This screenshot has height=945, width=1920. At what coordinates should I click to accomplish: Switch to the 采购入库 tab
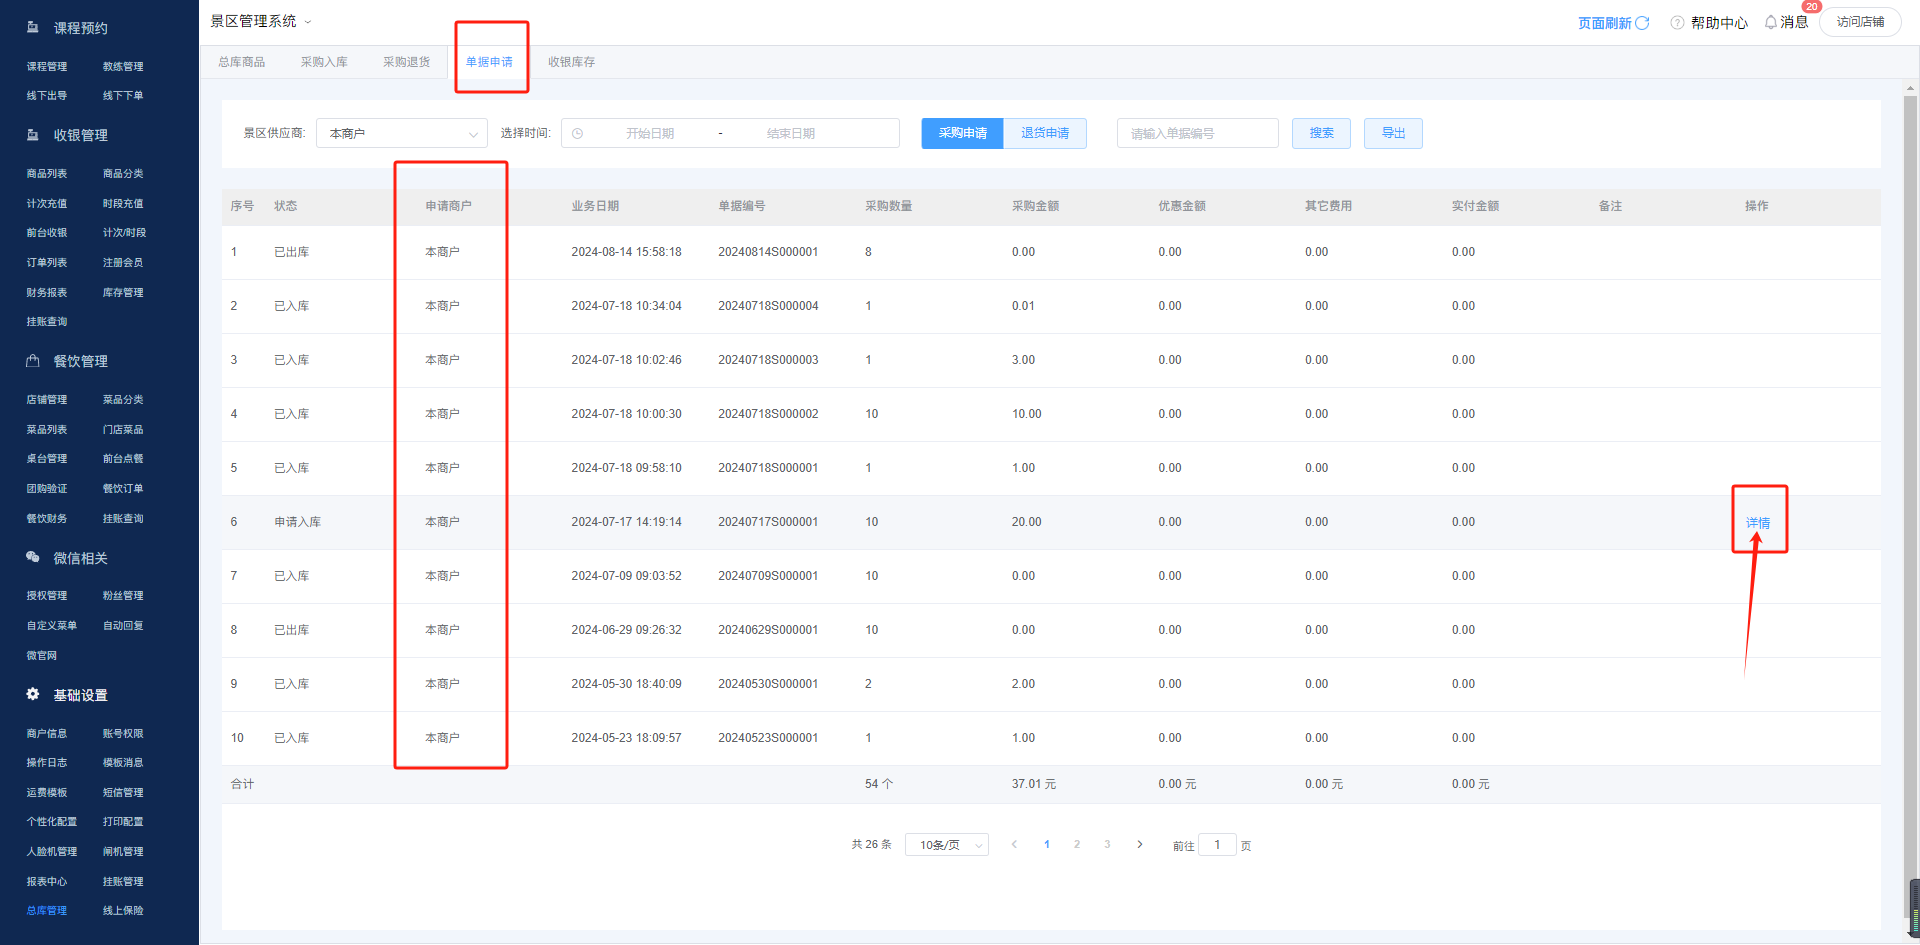[x=324, y=62]
